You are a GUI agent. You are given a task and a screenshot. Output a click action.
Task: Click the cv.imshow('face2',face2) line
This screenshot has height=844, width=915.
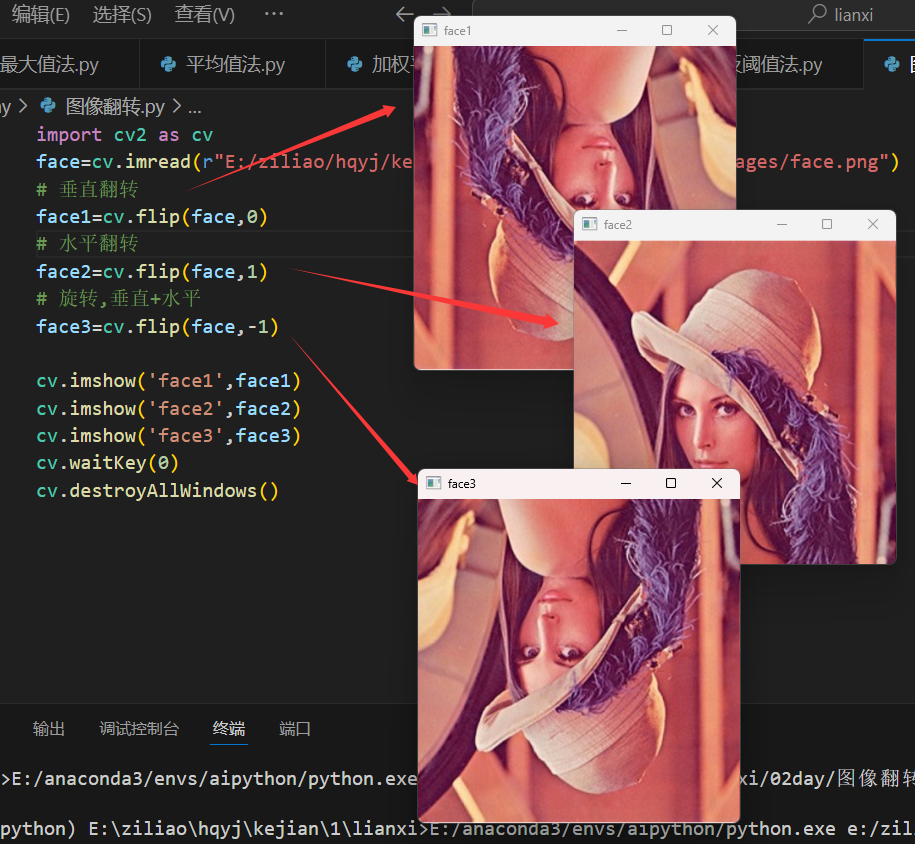(168, 409)
